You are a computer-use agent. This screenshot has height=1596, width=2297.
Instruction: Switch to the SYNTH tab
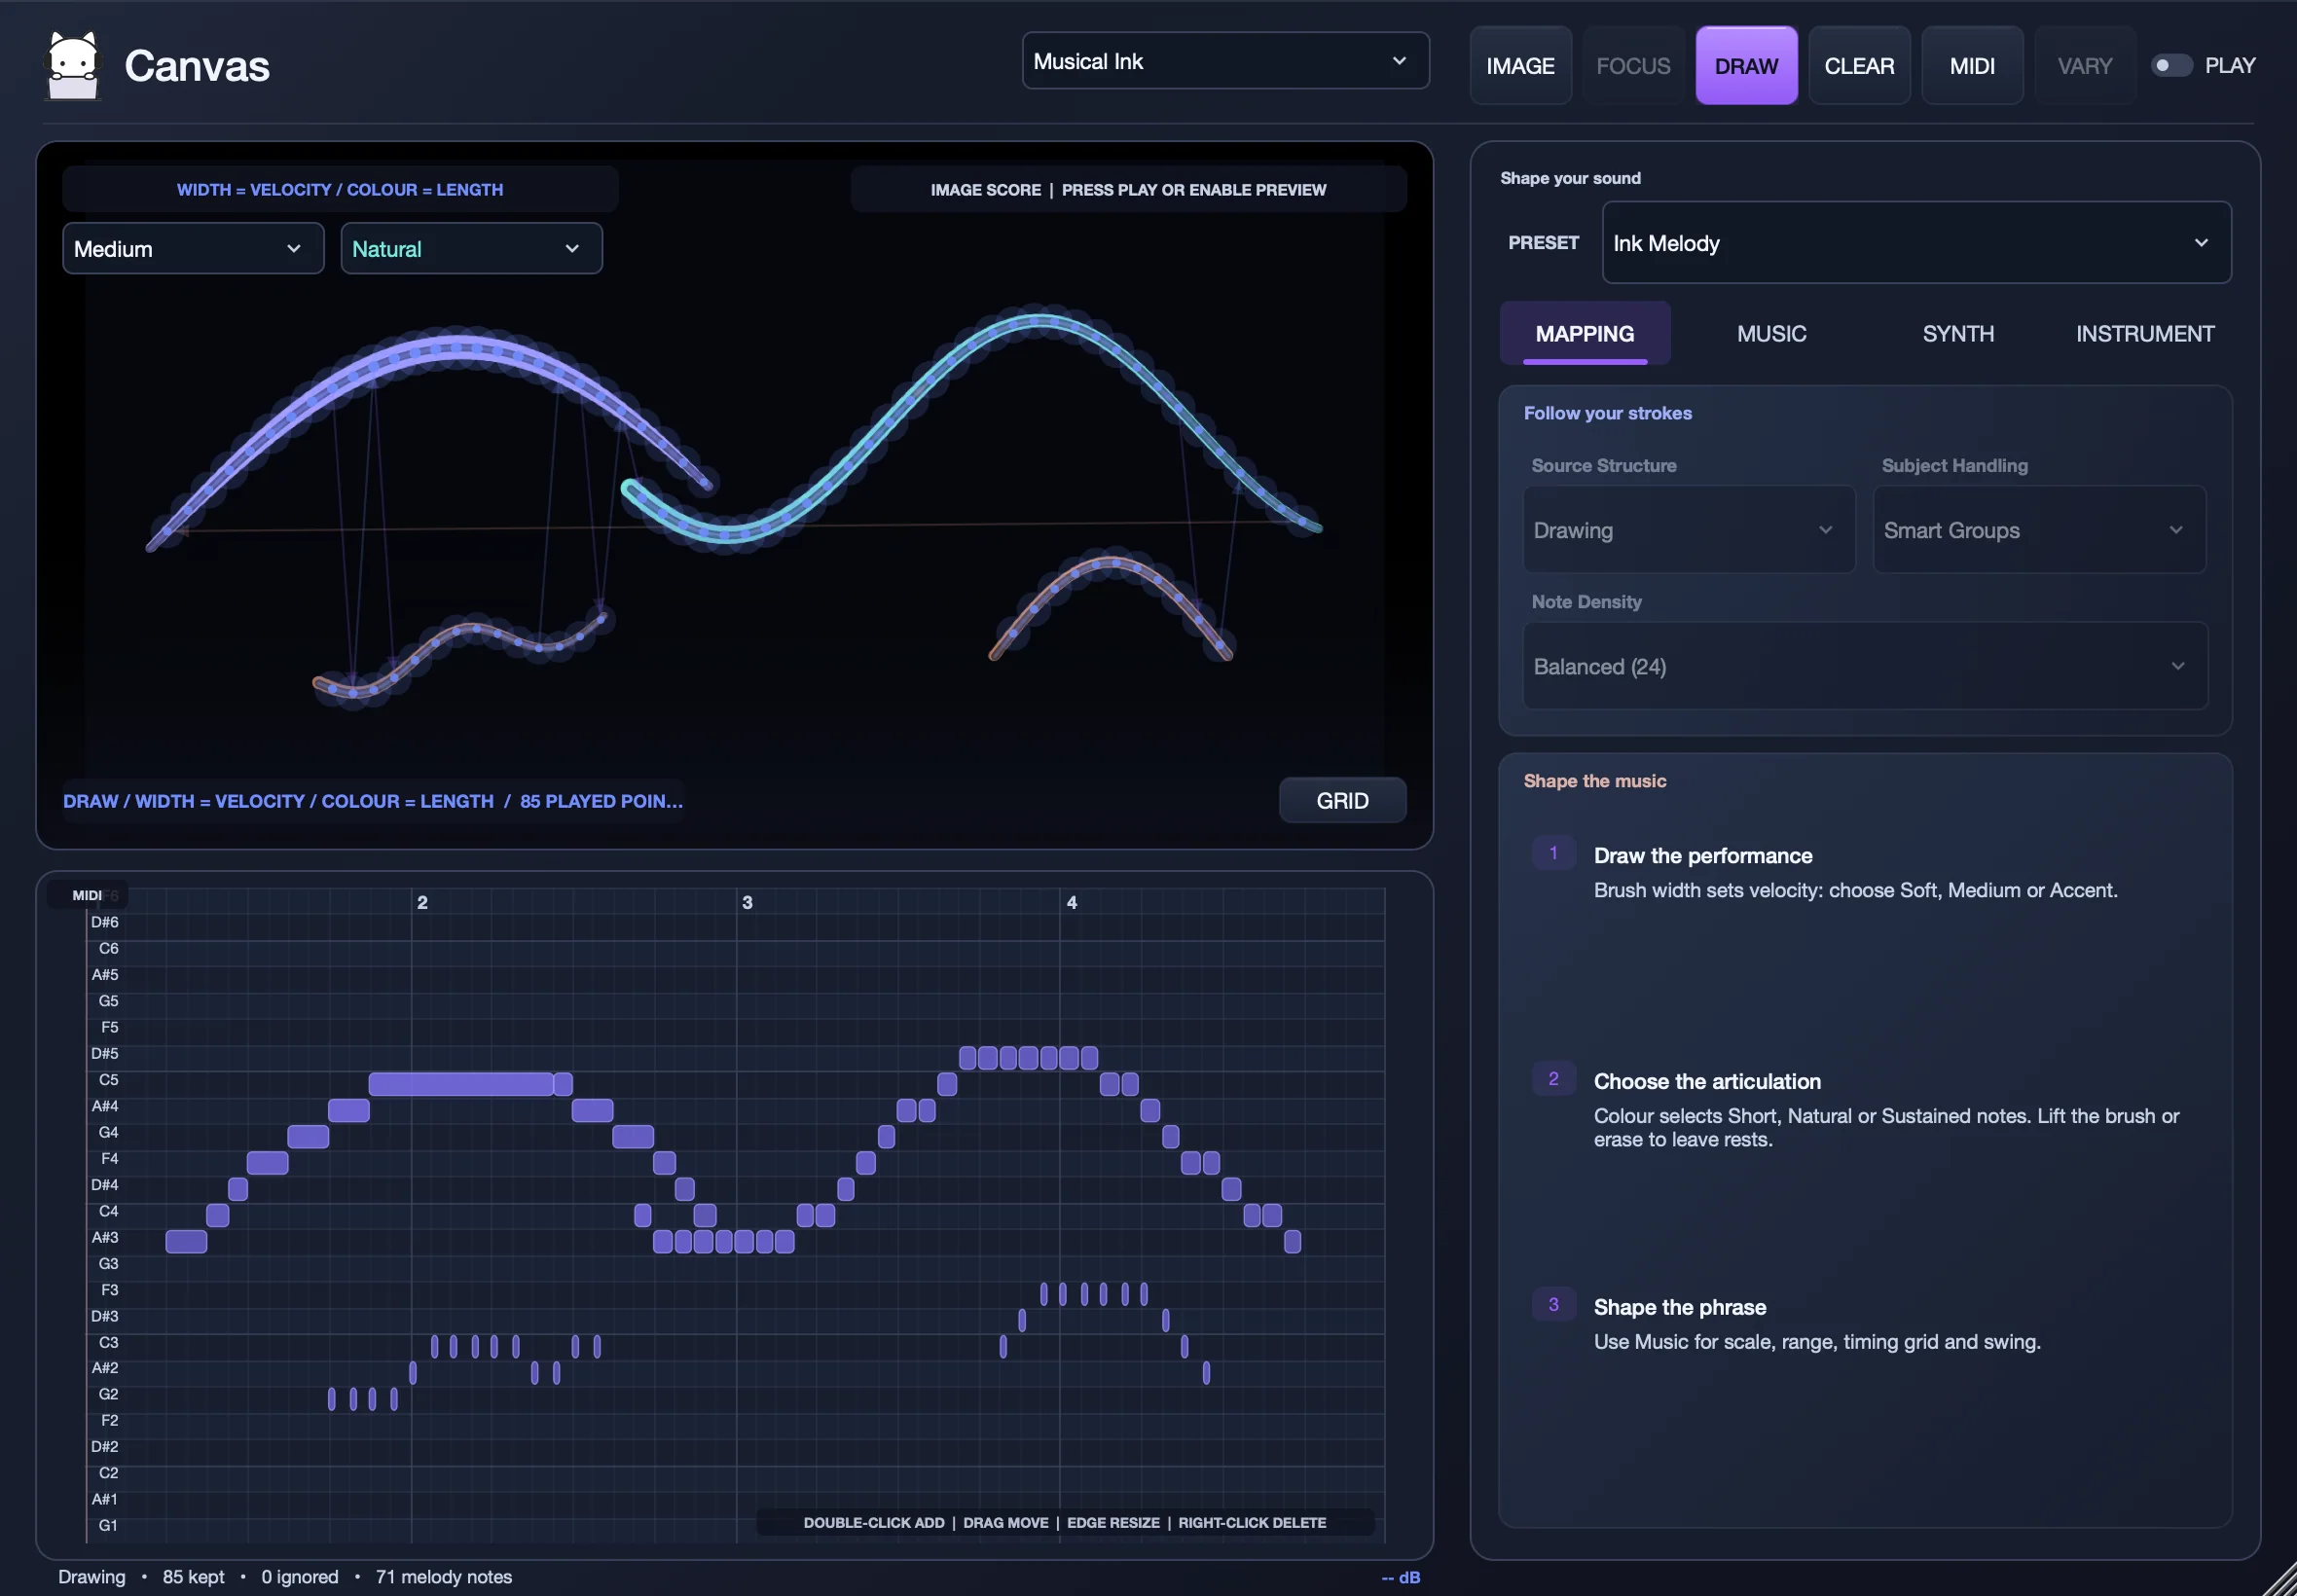tap(1958, 334)
